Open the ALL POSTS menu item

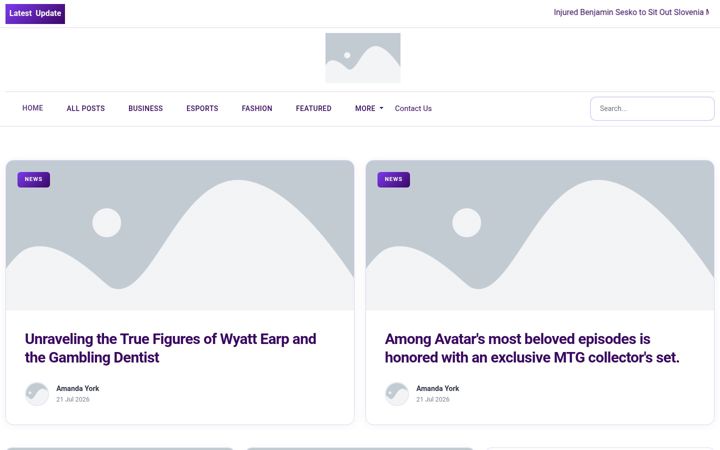(85, 108)
